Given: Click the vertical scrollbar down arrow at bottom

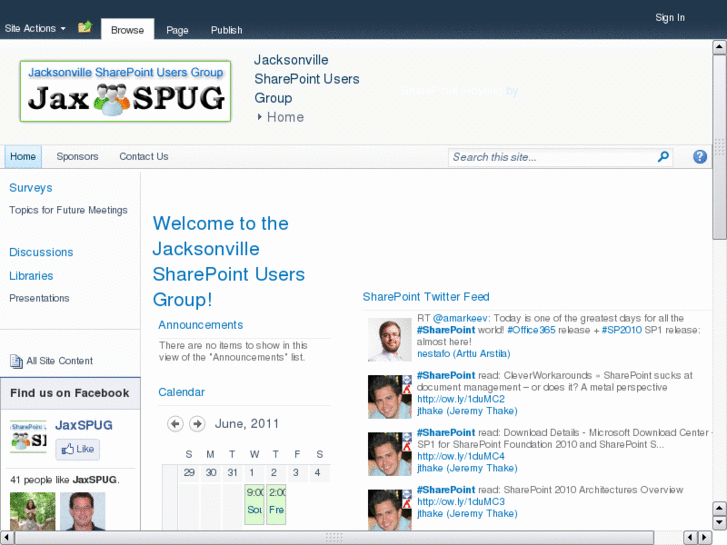Looking at the screenshot, I should (719, 523).
